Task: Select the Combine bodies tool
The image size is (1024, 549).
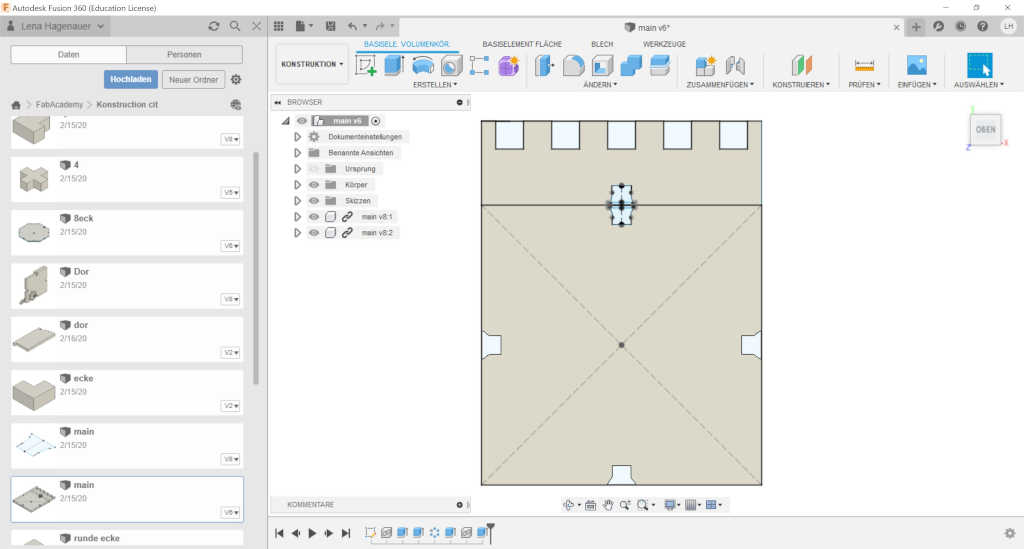Action: click(x=631, y=65)
